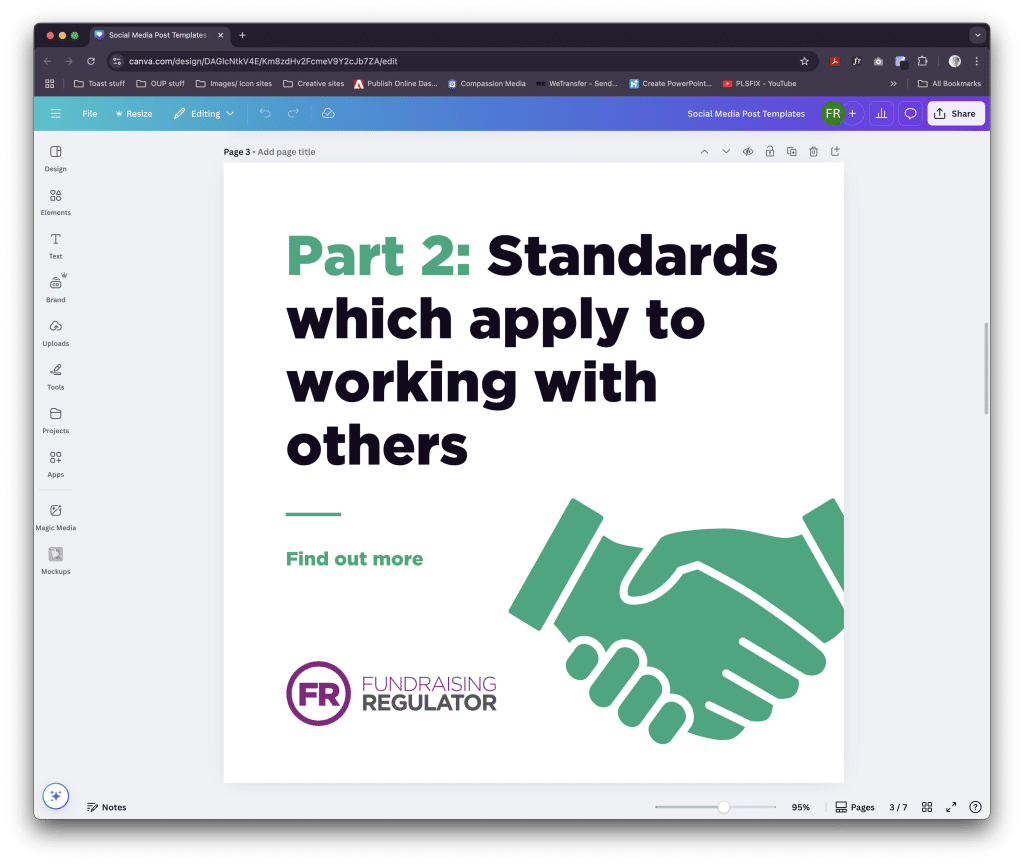Click the Share button
The width and height of the screenshot is (1024, 864).
956,113
